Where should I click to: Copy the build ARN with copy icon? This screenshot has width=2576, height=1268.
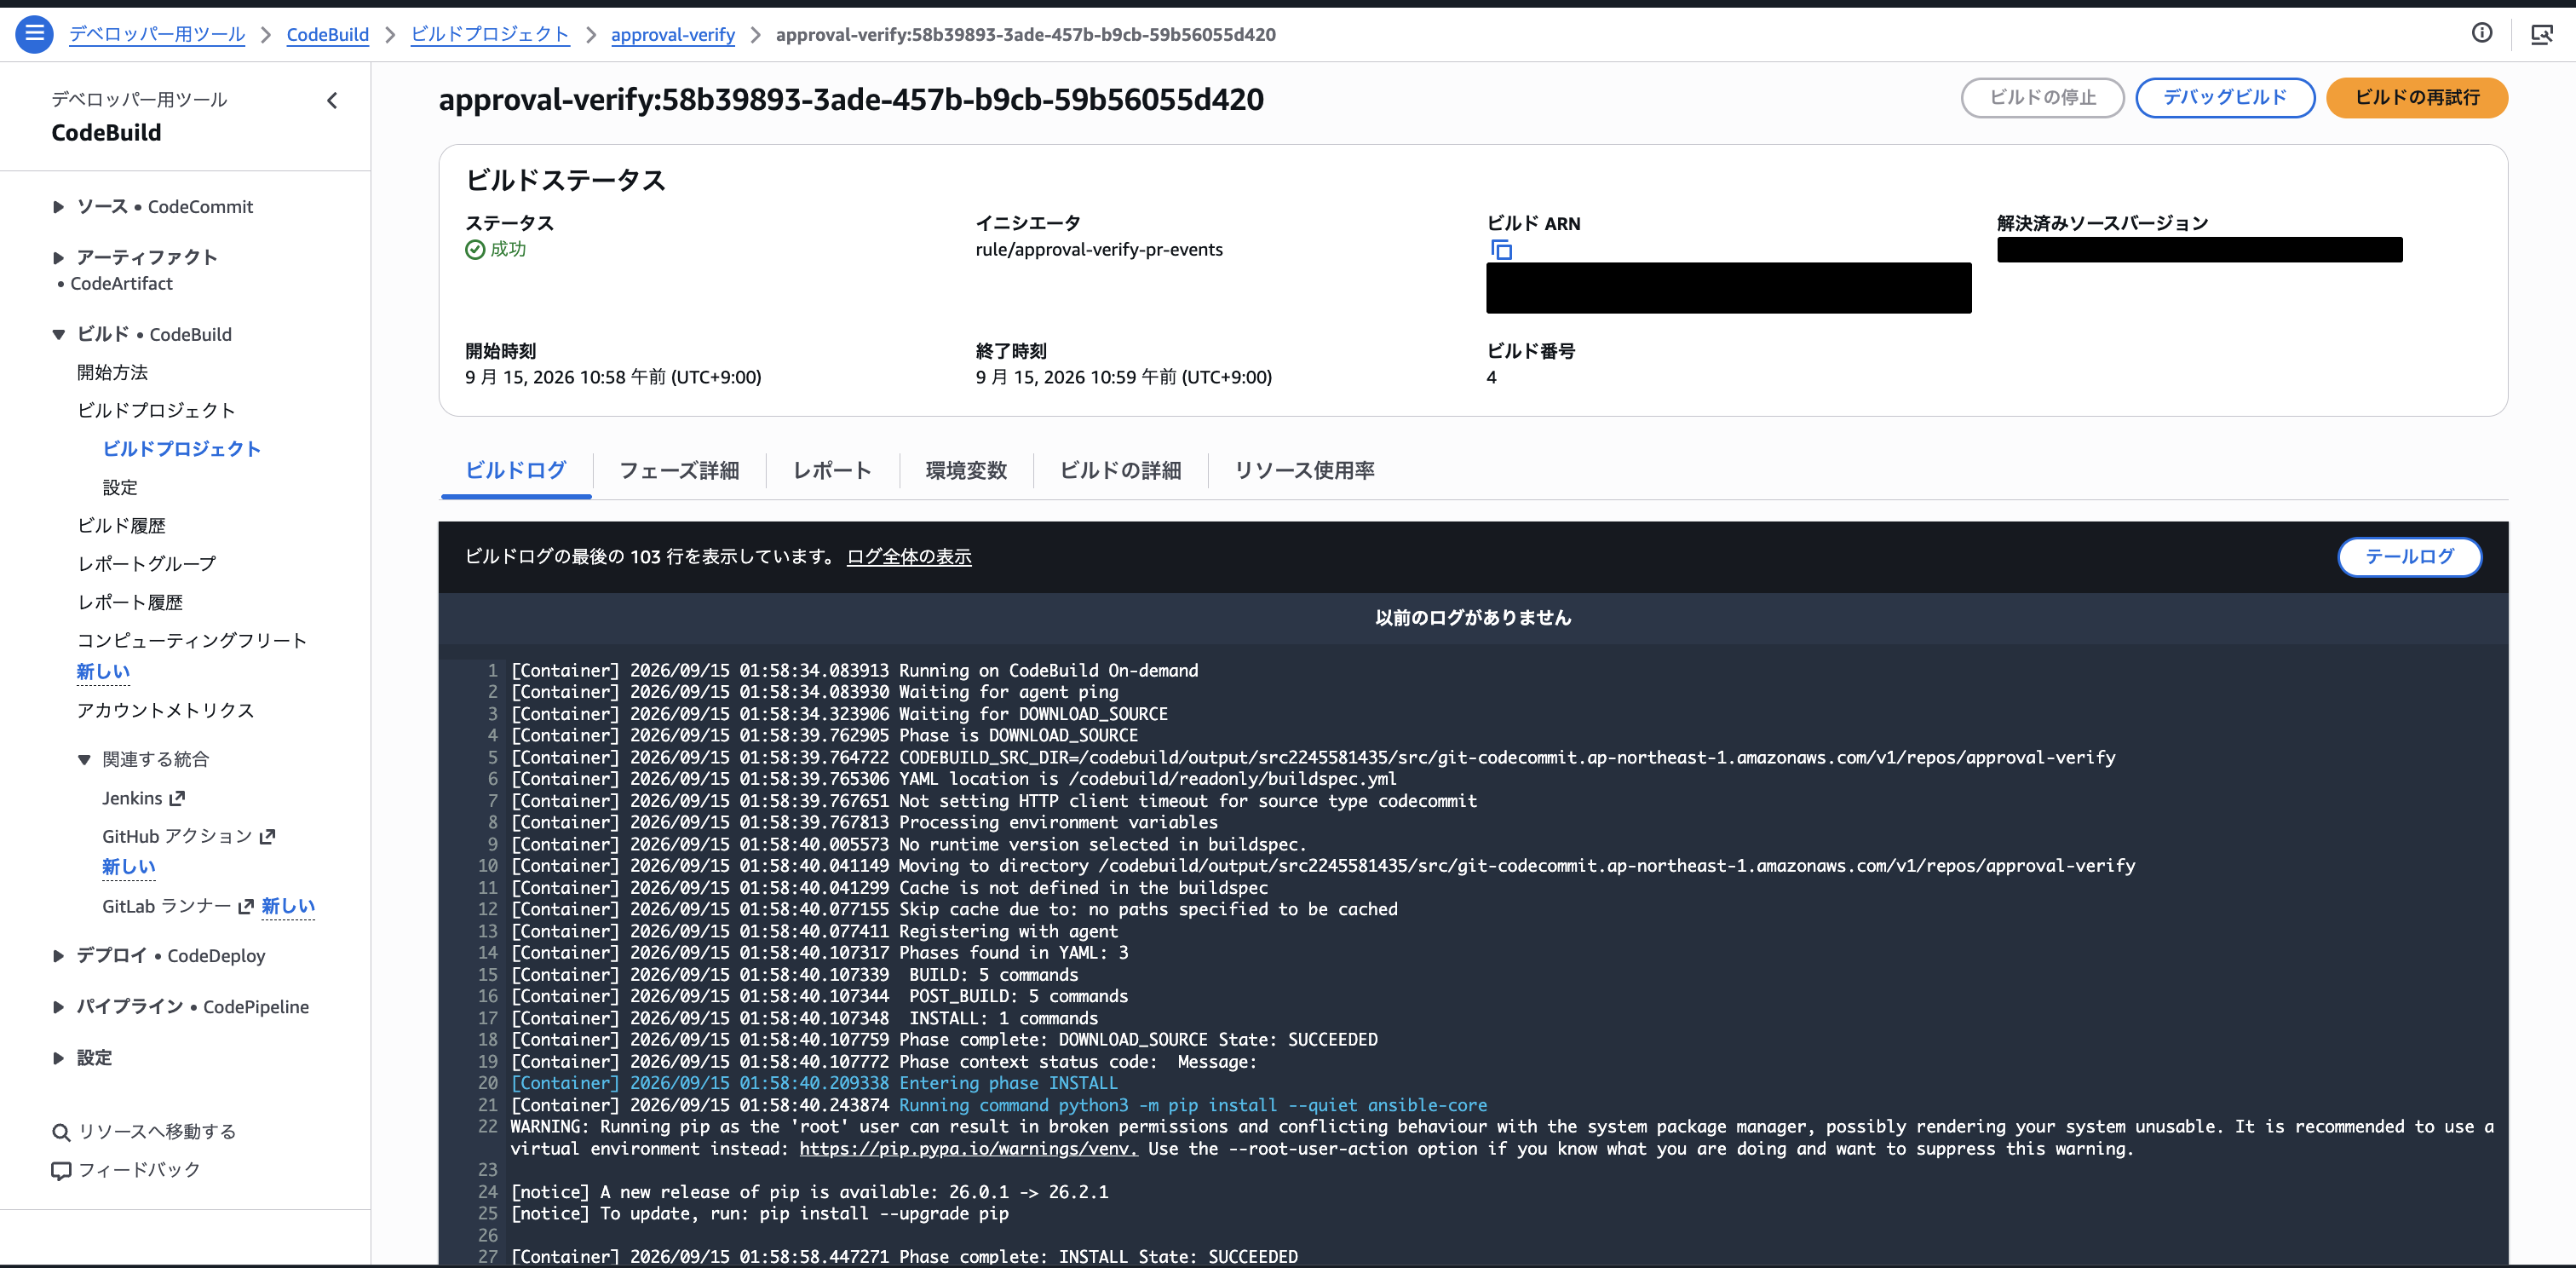[1501, 249]
